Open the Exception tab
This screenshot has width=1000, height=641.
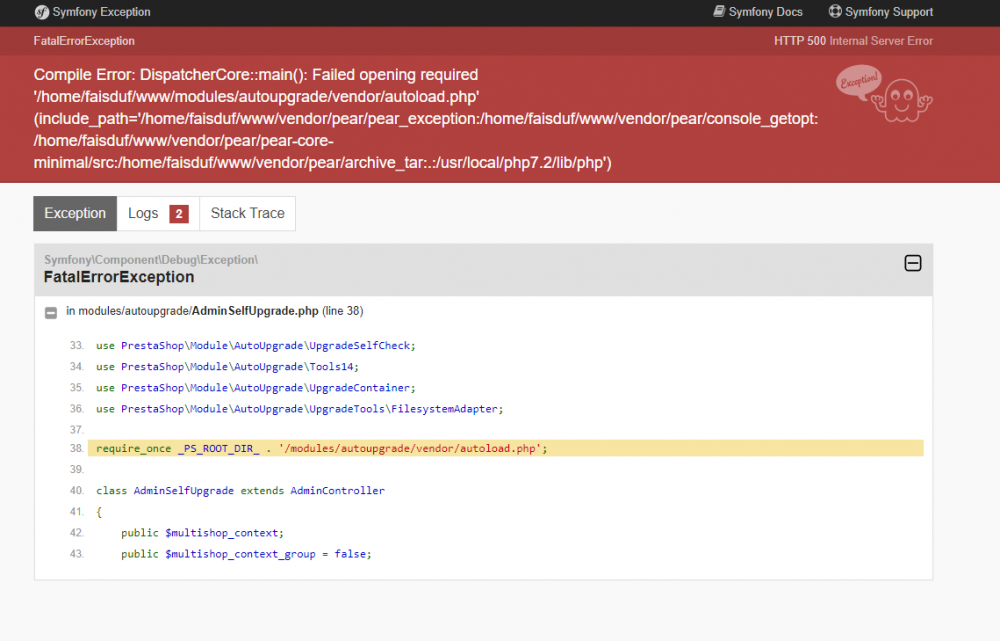75,213
